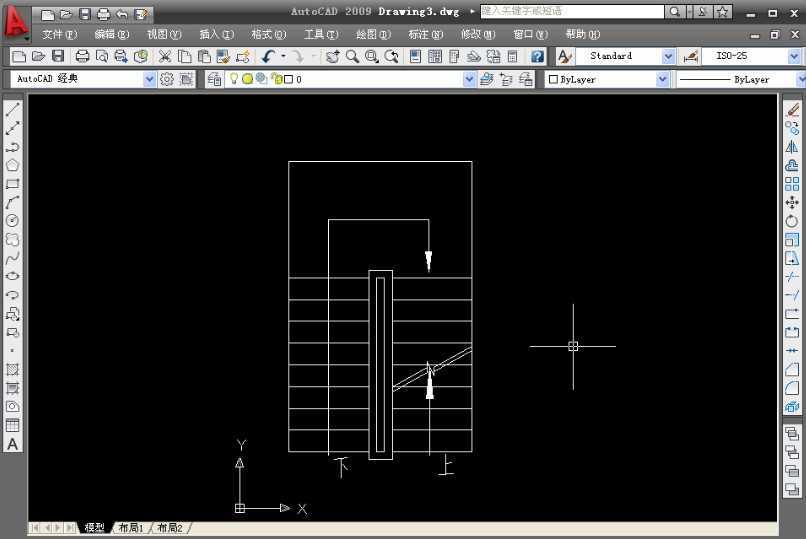Switch to the 布局1 tab
Screen dimensions: 806x539
coord(131,527)
